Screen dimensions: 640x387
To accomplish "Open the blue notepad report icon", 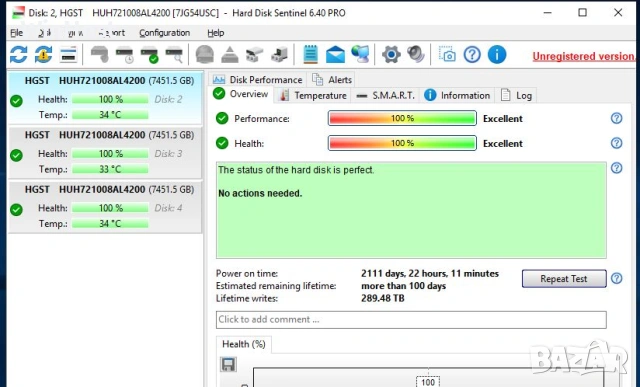I will tap(311, 54).
